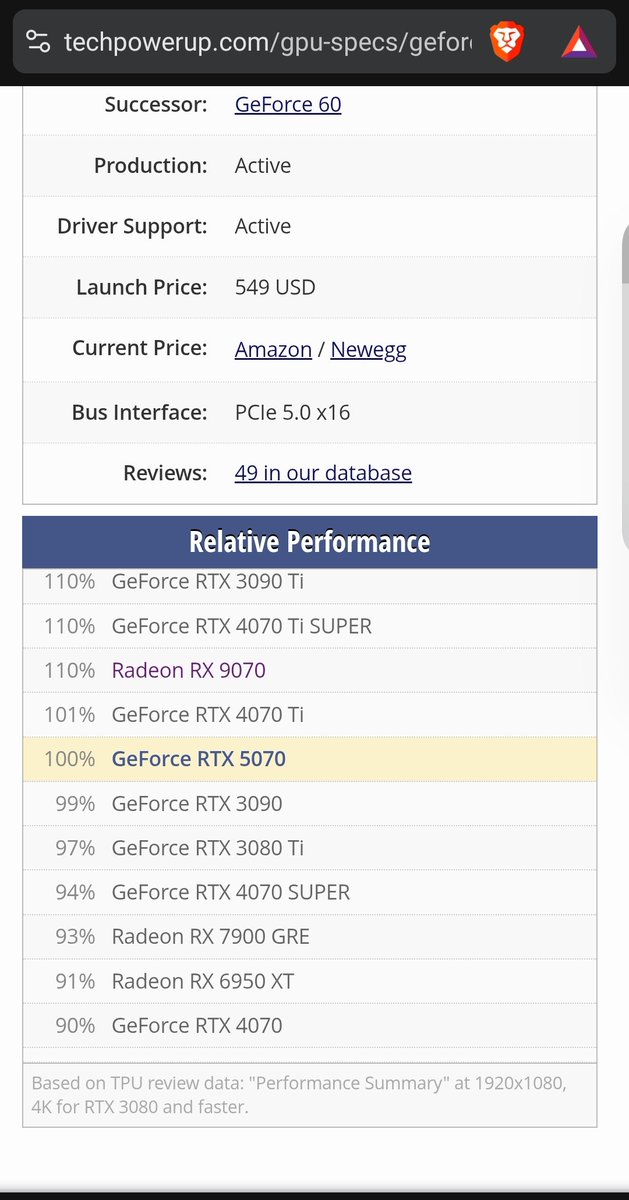Open the GeForce 60 successor link

[x=288, y=104]
